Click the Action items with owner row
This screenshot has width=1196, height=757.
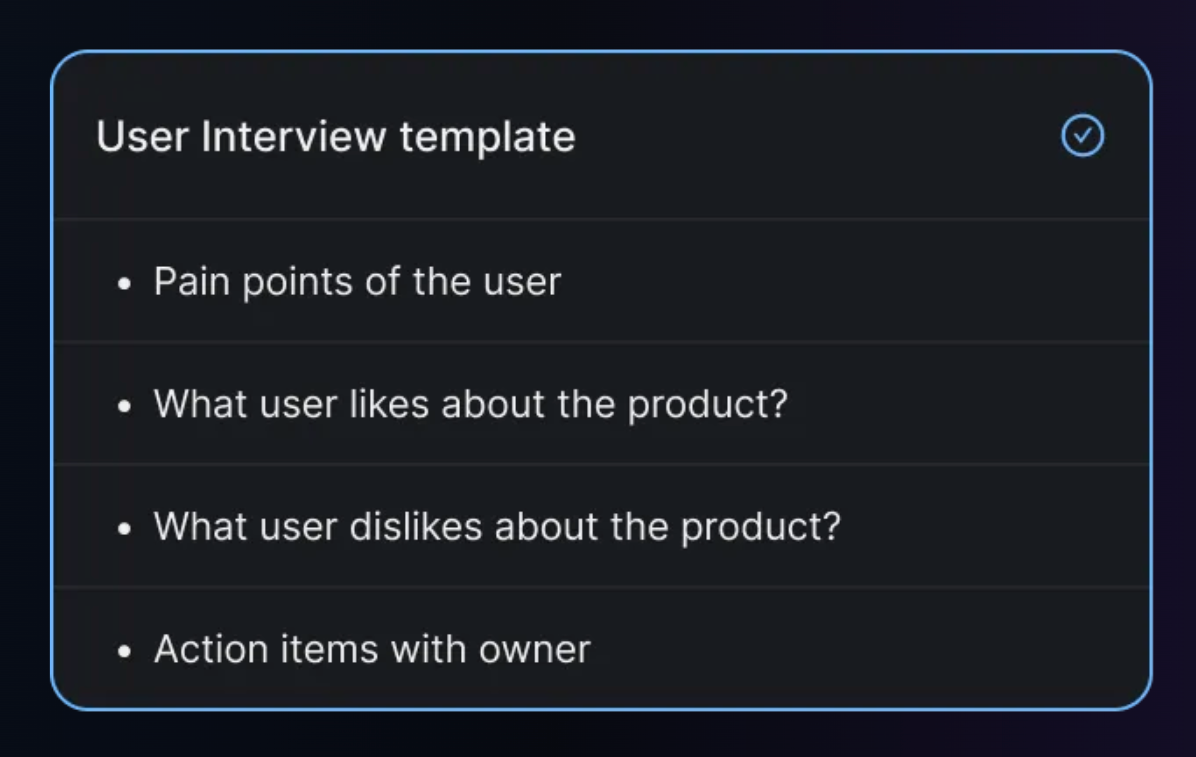(x=601, y=649)
